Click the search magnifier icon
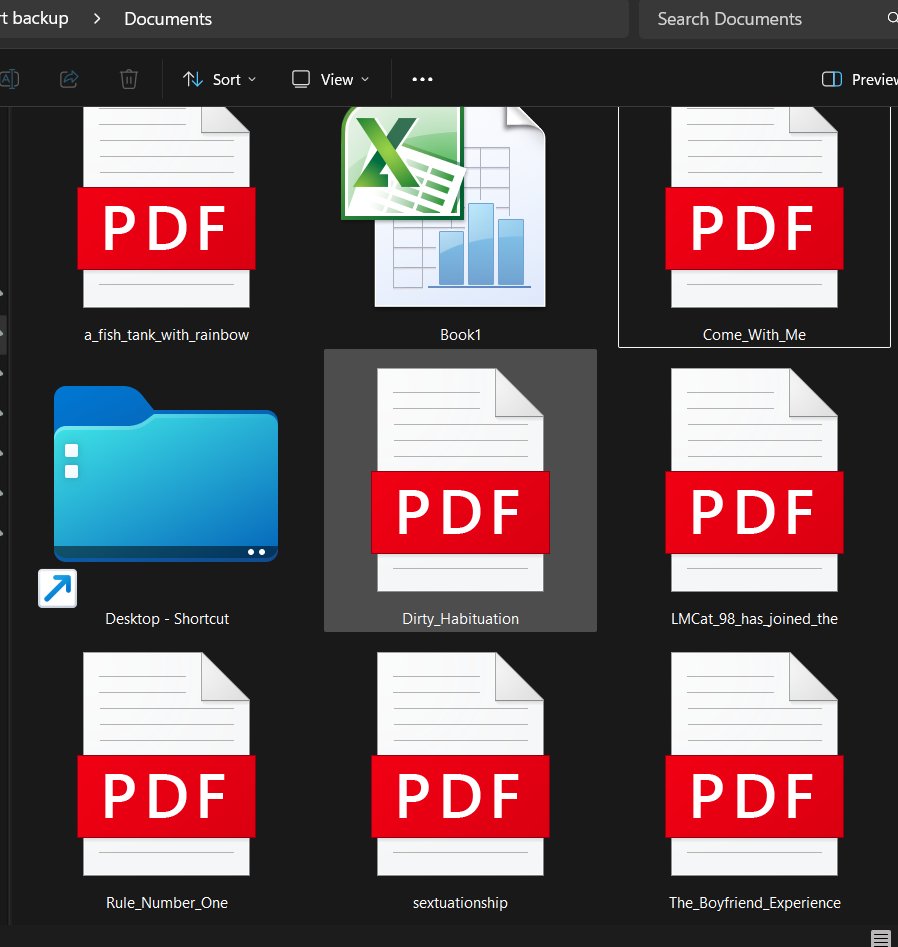This screenshot has width=898, height=947. point(893,18)
